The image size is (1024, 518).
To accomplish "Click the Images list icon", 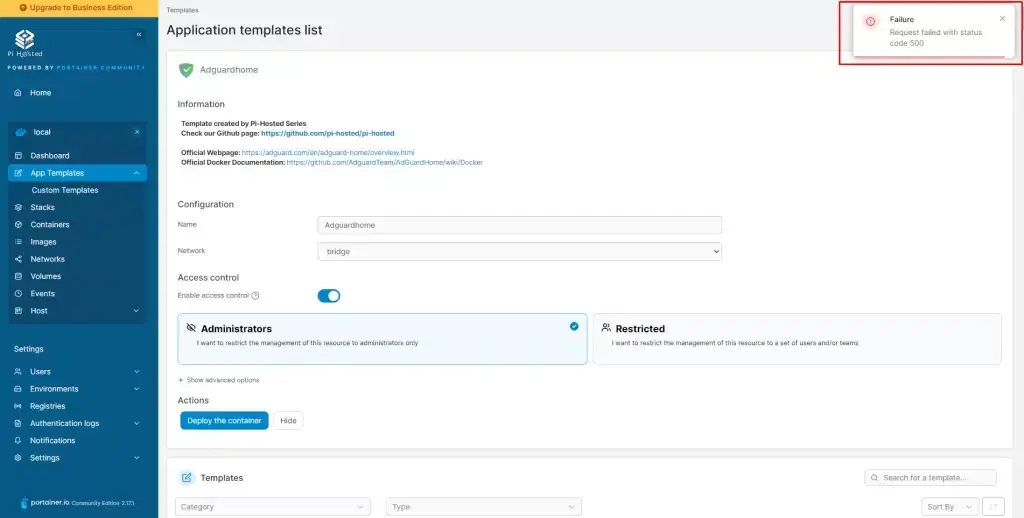I will (x=18, y=242).
